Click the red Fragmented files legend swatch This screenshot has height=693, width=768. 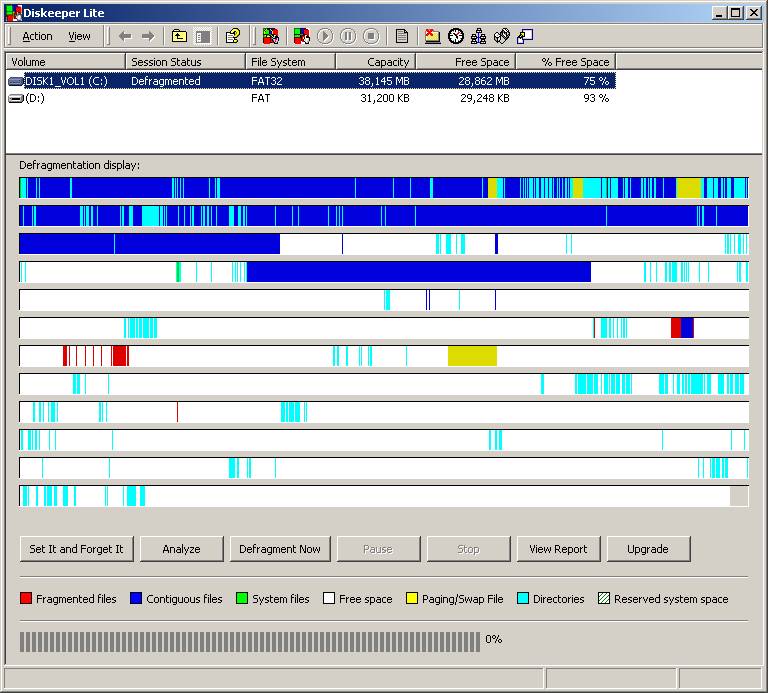pos(26,598)
